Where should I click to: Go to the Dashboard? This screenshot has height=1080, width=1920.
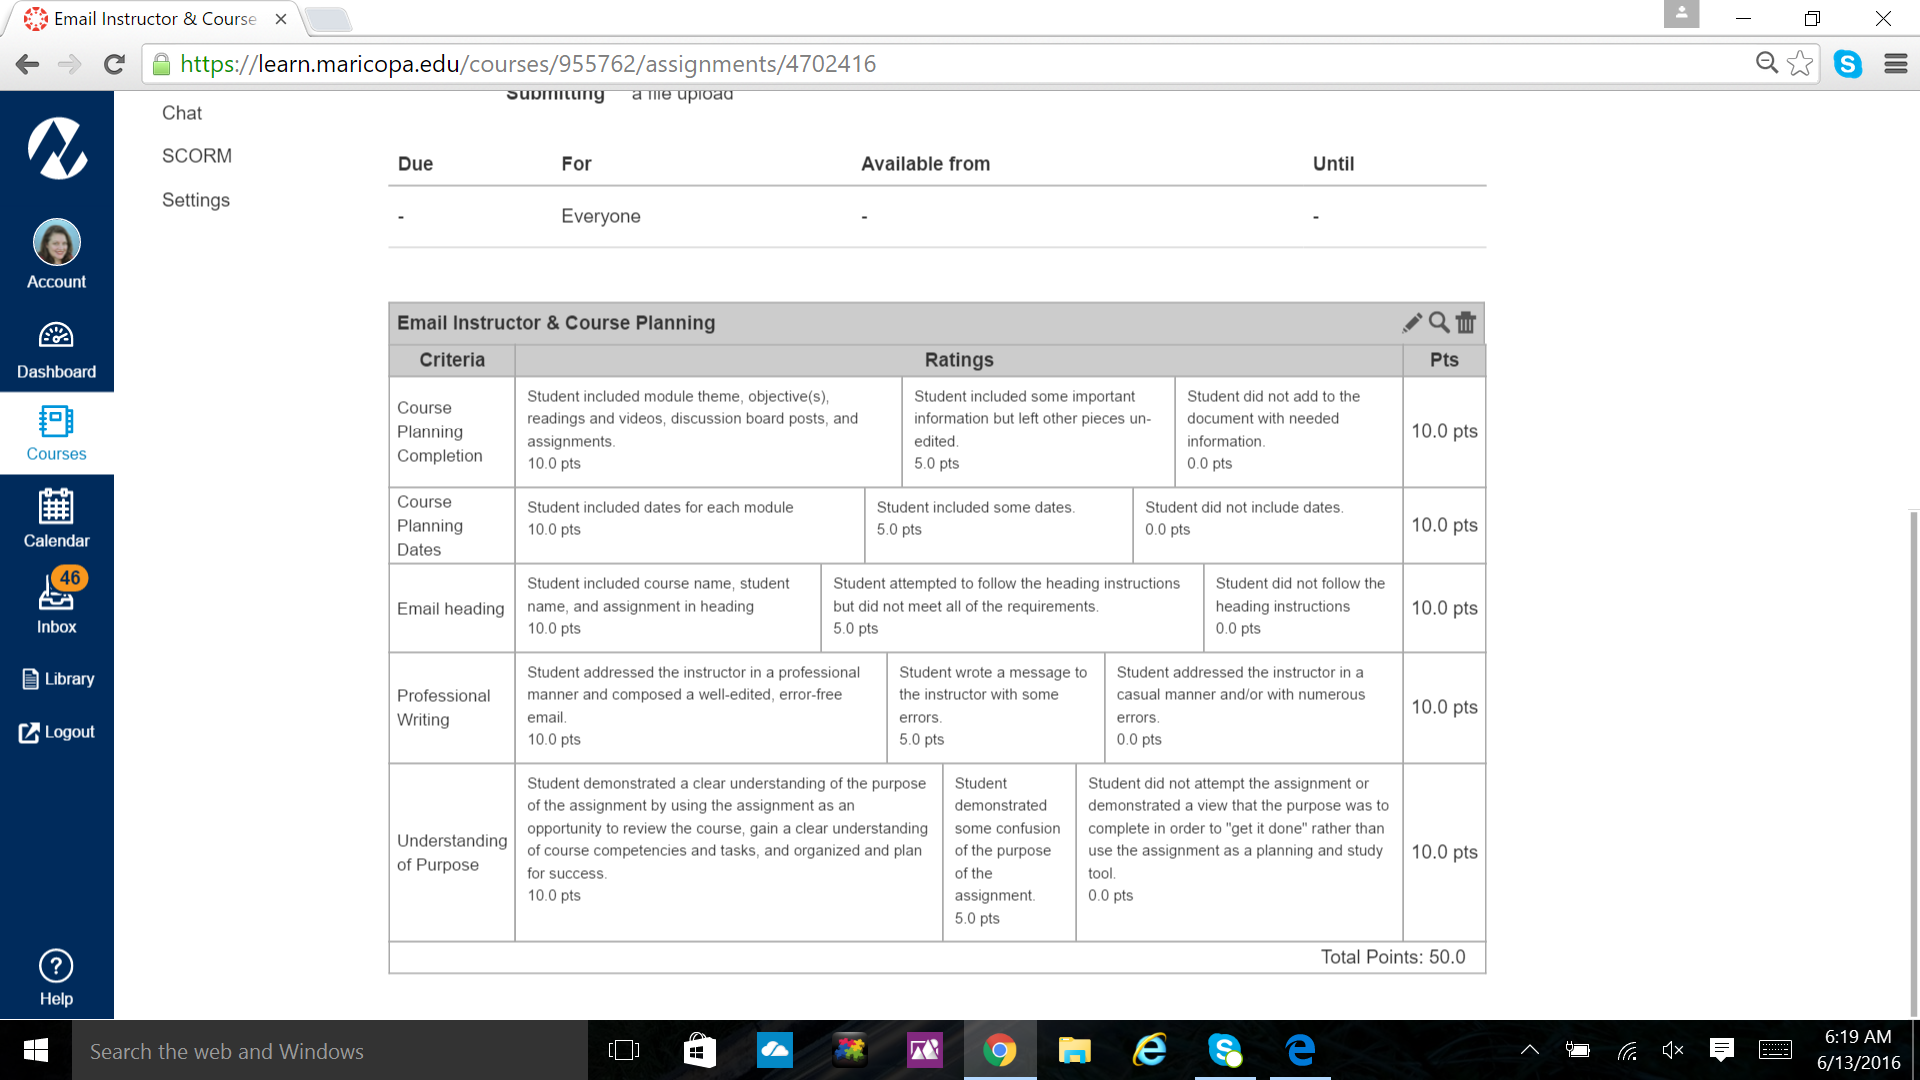(x=57, y=350)
